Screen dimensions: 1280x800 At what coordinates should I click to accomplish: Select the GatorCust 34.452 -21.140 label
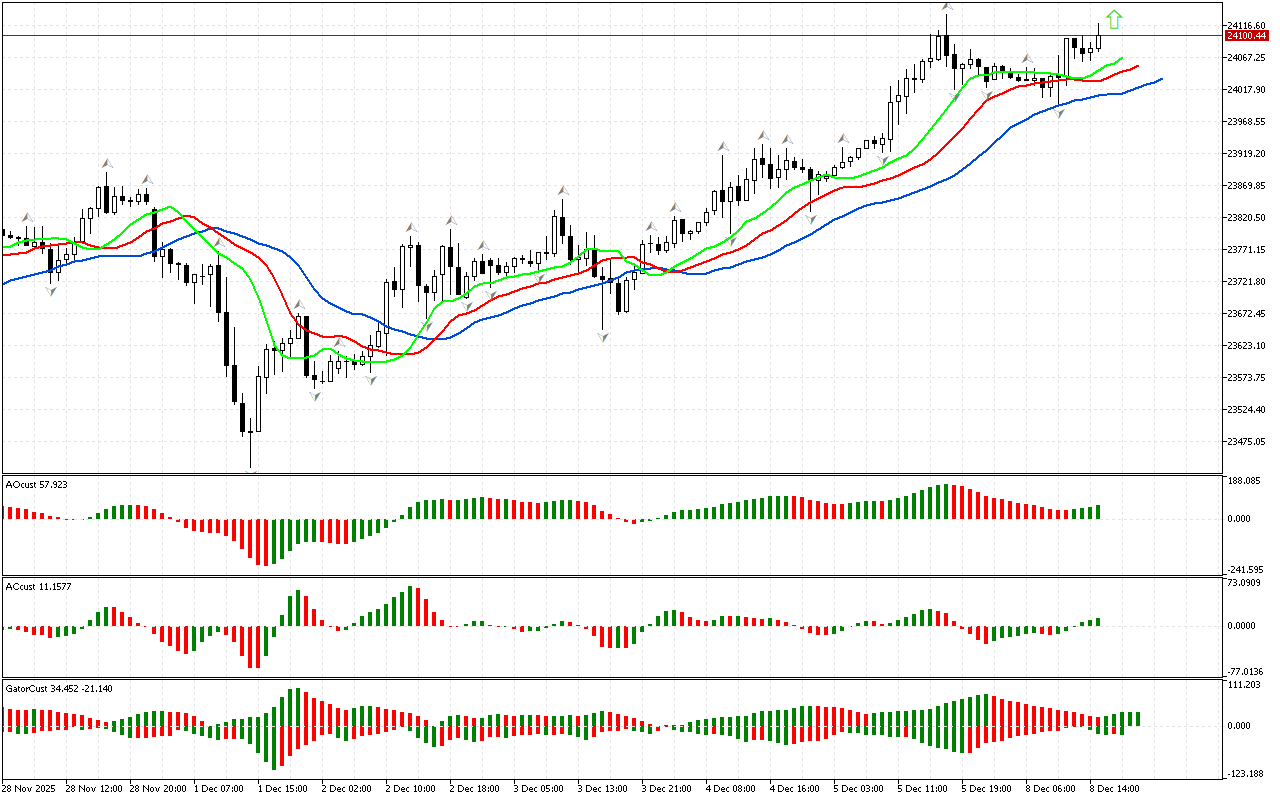59,688
